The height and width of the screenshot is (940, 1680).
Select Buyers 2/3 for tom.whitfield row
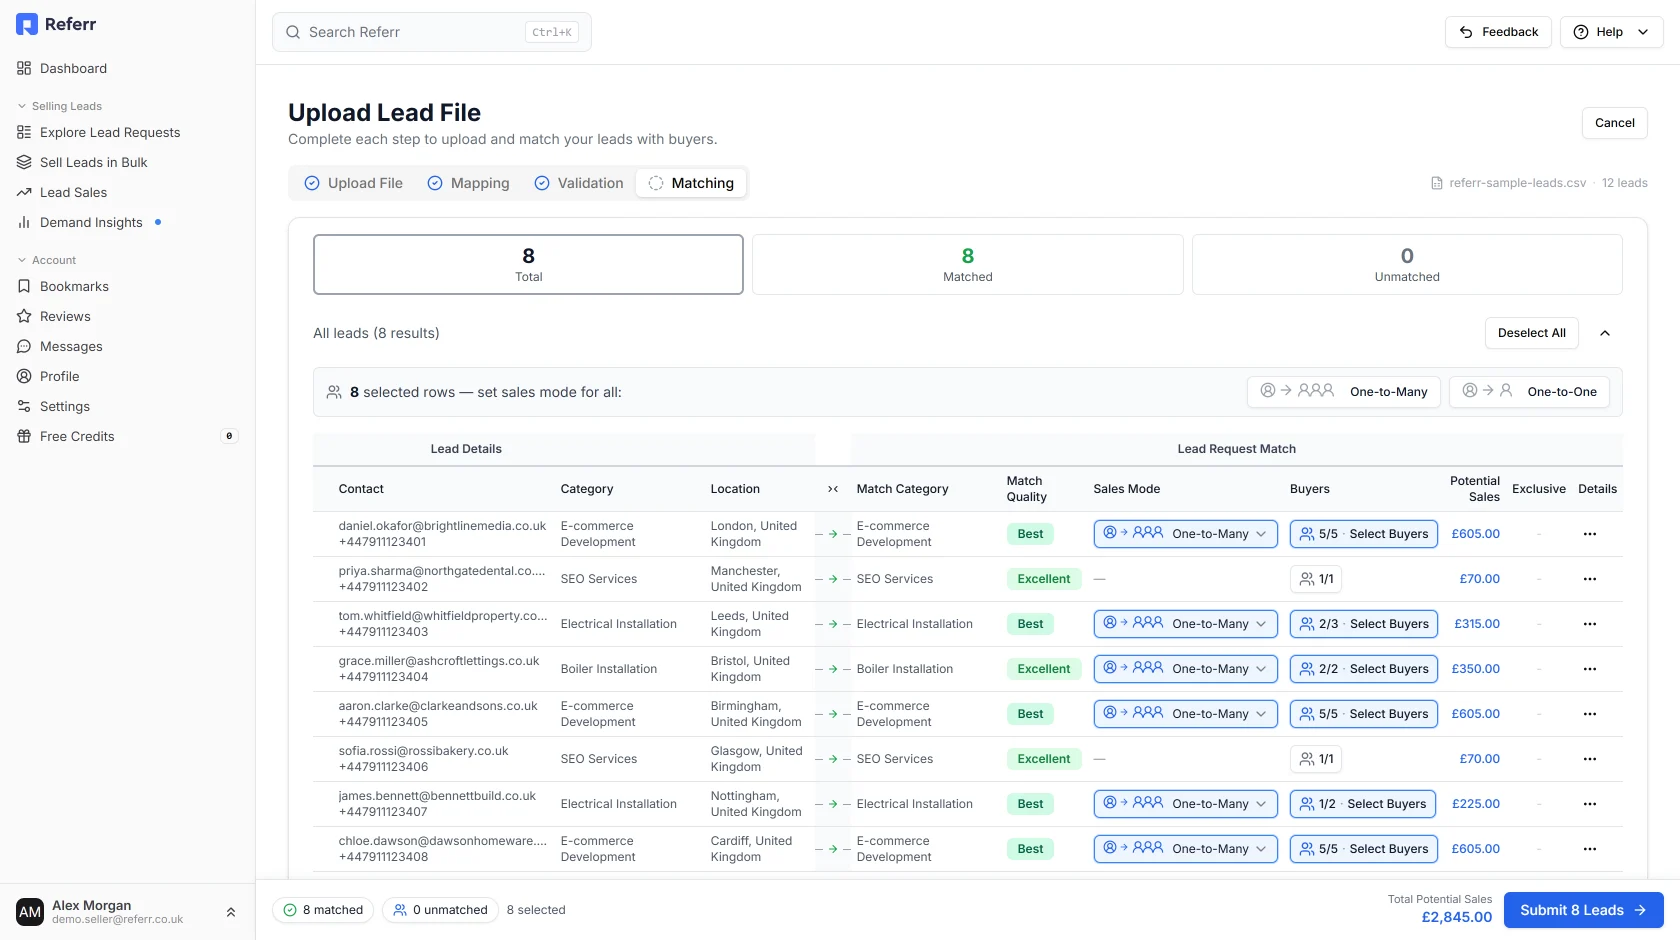pos(1364,624)
